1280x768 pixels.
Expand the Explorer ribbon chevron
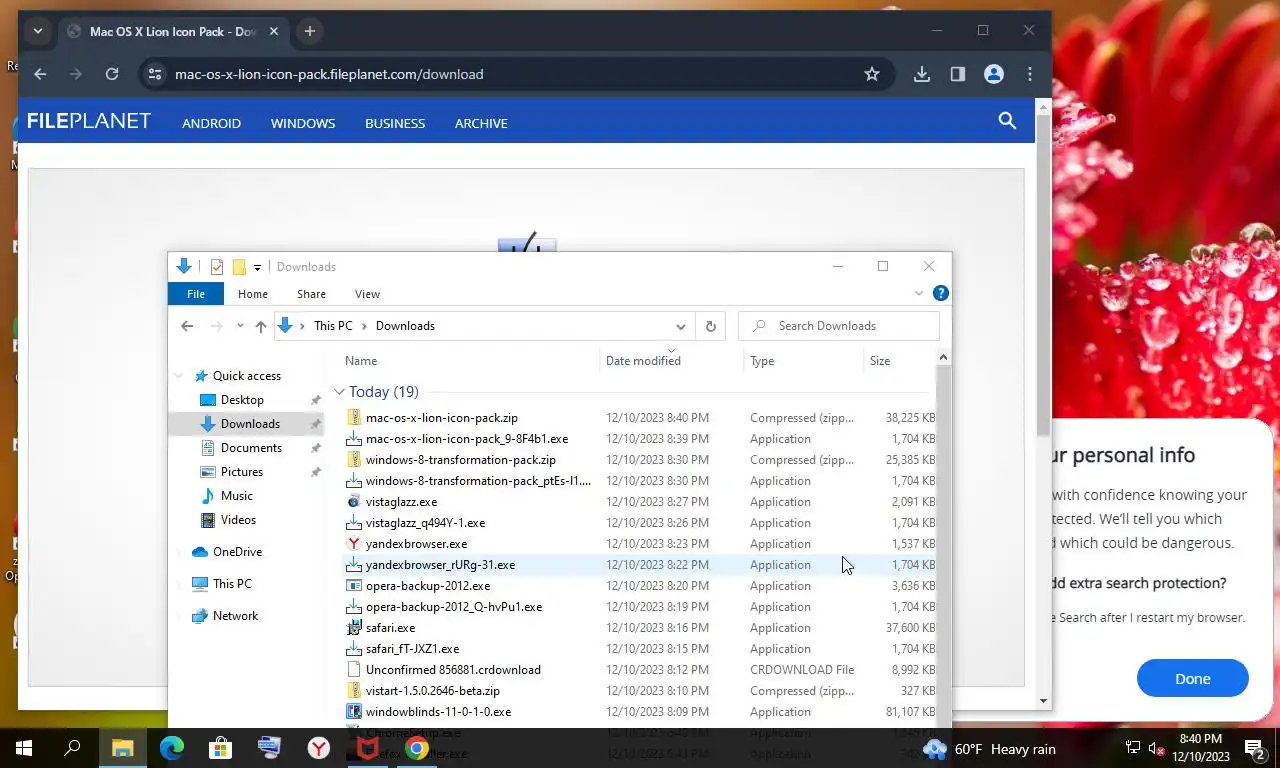coord(919,294)
